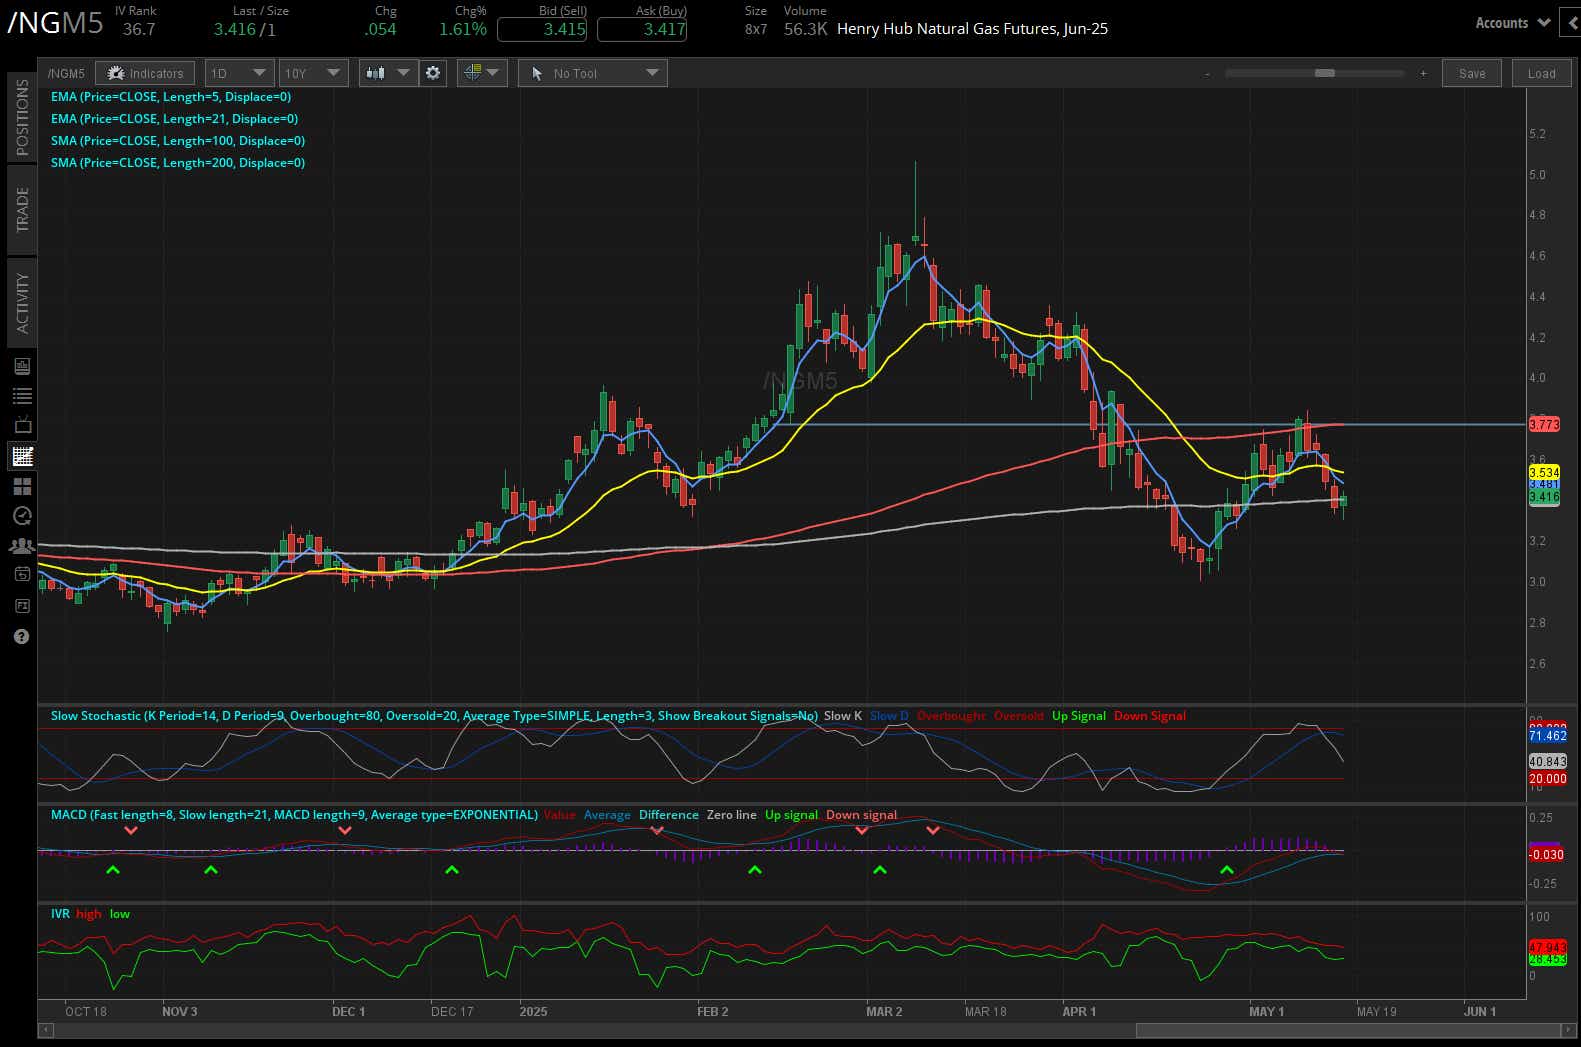1581x1047 pixels.
Task: Open chart settings gear
Action: (x=433, y=73)
